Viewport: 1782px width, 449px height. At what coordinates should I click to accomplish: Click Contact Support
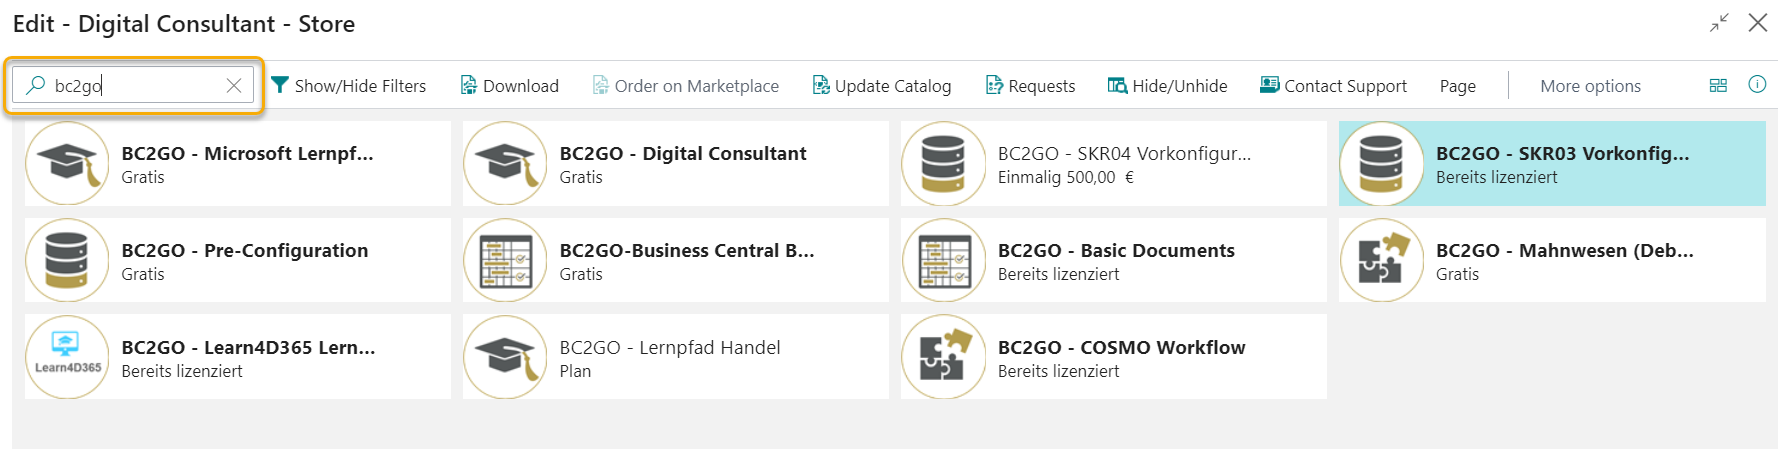click(1333, 86)
